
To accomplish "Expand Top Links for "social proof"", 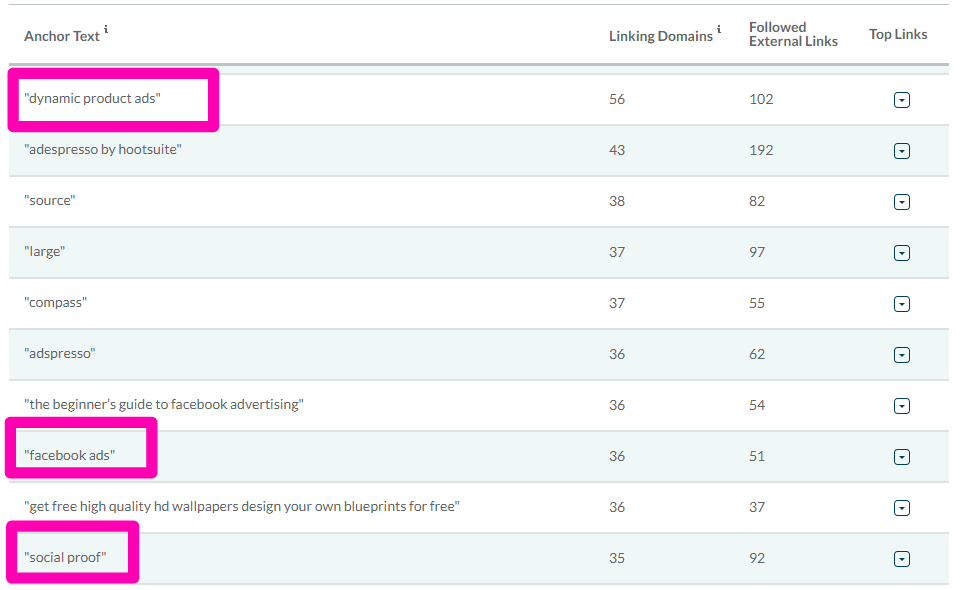I will point(901,559).
